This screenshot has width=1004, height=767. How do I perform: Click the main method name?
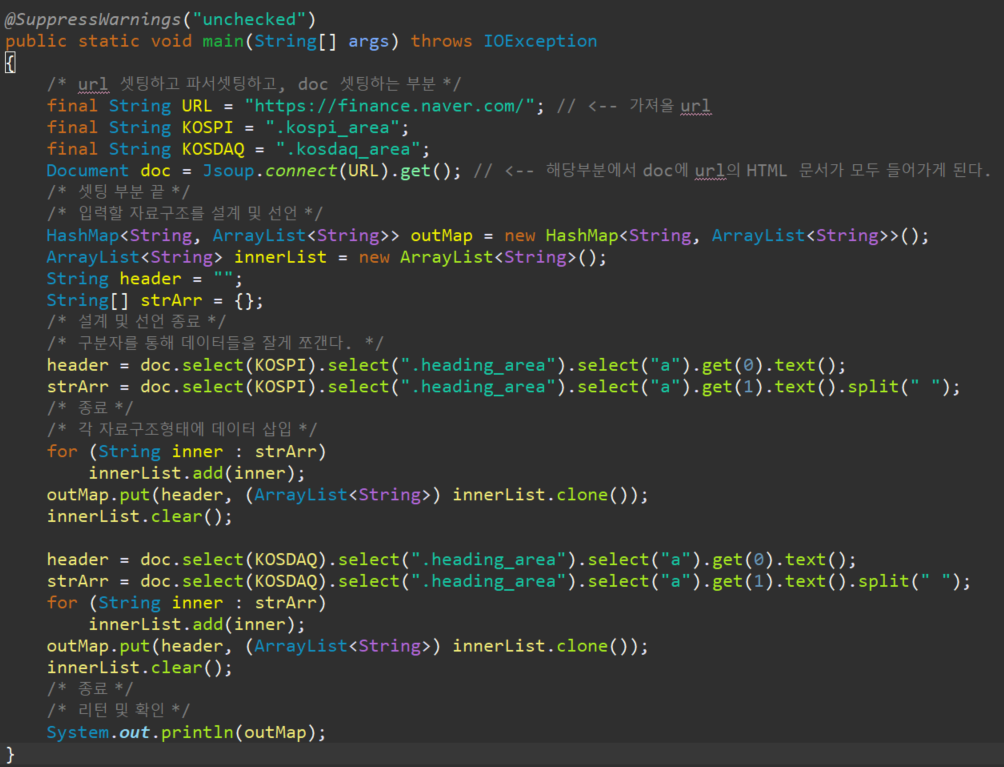point(223,41)
